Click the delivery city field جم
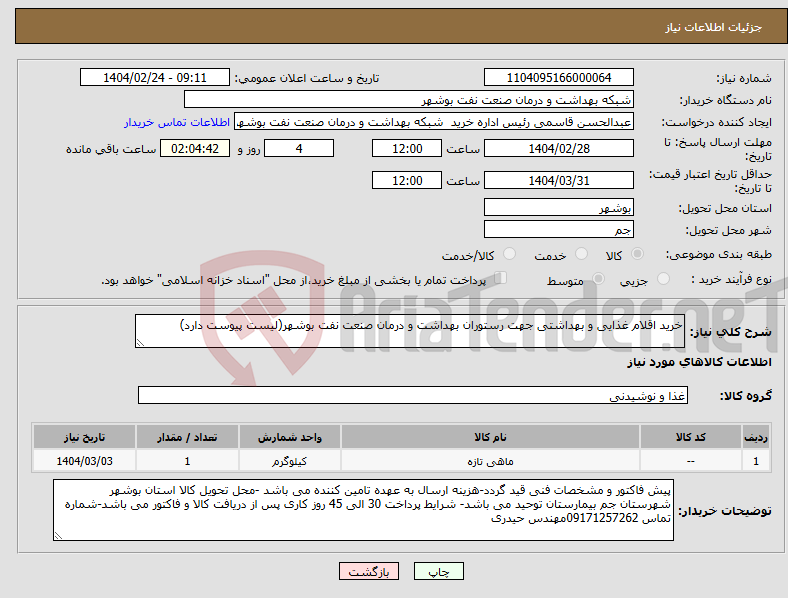 (x=559, y=229)
